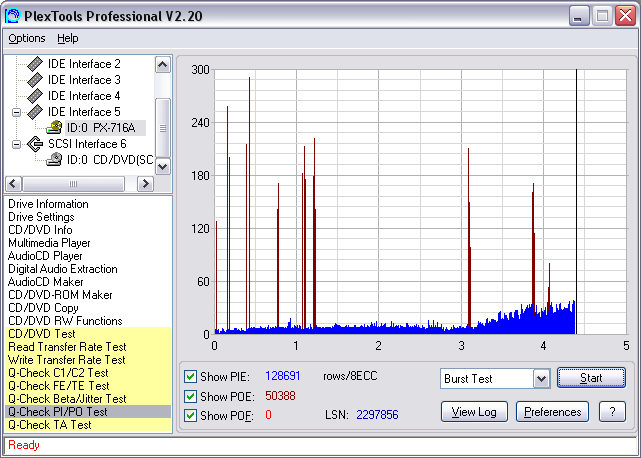Select Q-Check FE/TE Test
The image size is (641, 458).
[88, 386]
